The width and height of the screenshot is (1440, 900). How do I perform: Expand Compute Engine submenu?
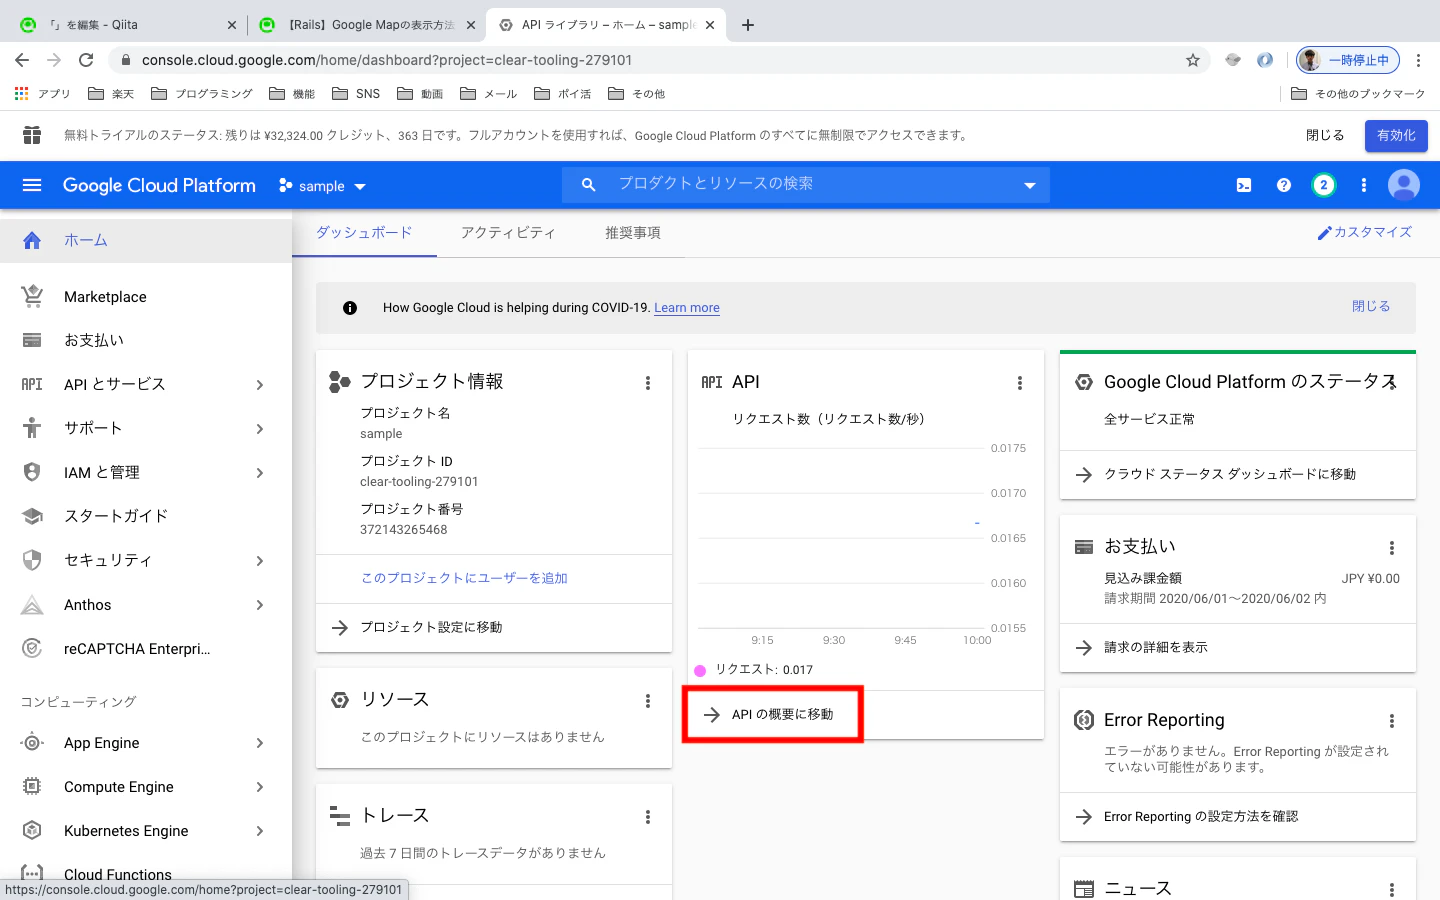[x=260, y=787]
